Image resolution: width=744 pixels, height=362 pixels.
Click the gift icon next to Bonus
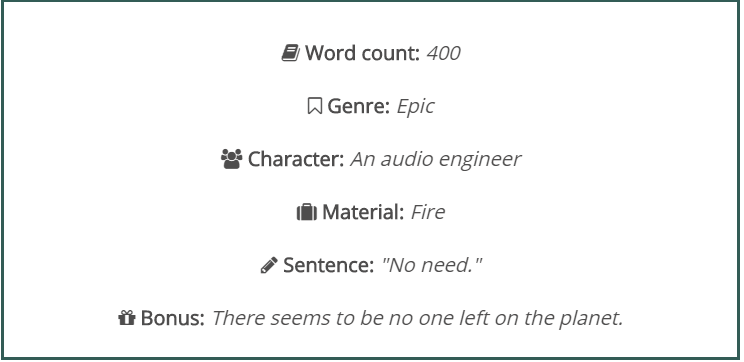(x=127, y=318)
